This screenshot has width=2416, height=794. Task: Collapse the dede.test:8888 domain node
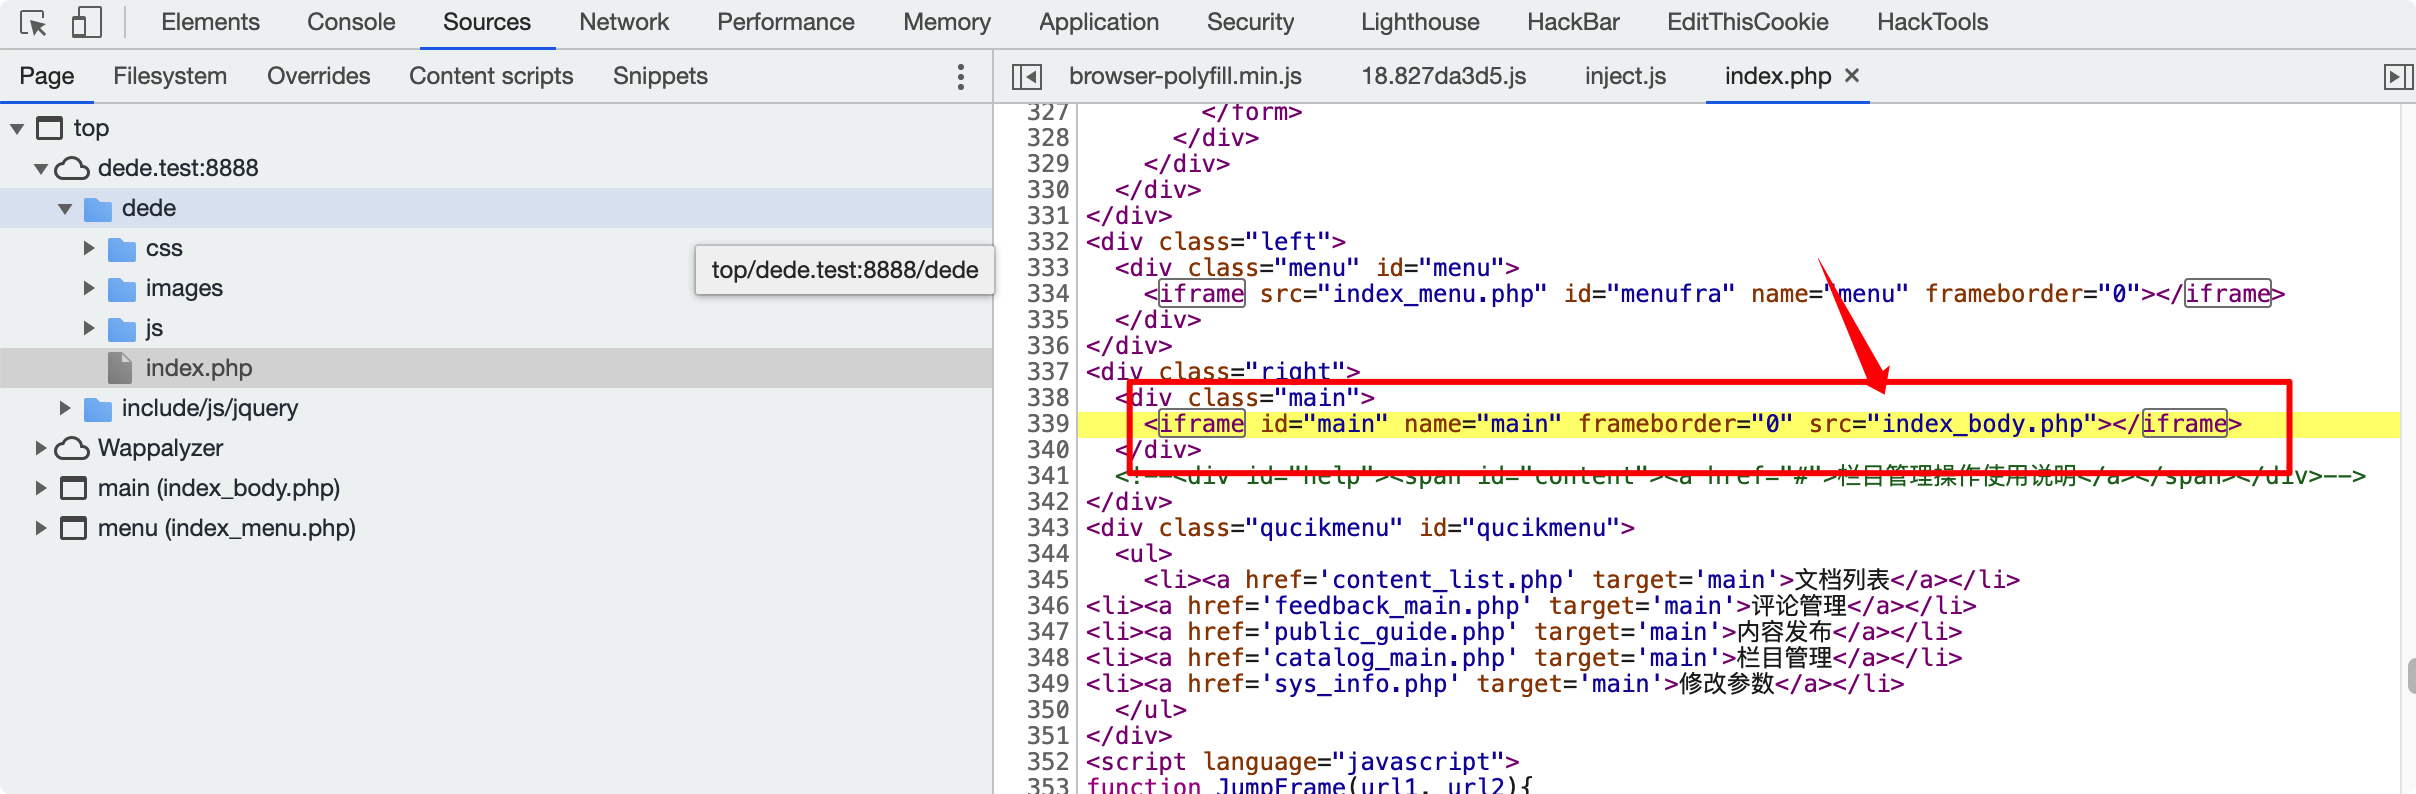point(41,169)
